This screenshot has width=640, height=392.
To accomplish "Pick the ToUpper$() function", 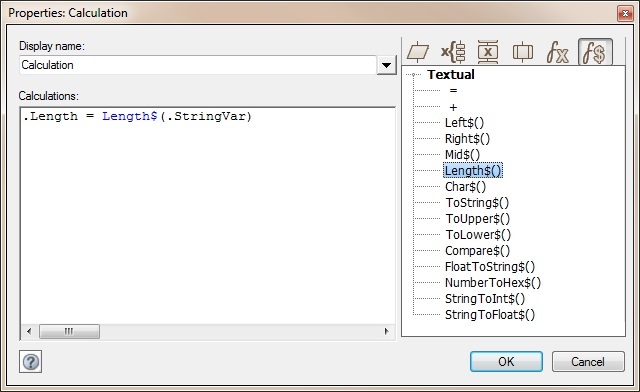I will 478,218.
